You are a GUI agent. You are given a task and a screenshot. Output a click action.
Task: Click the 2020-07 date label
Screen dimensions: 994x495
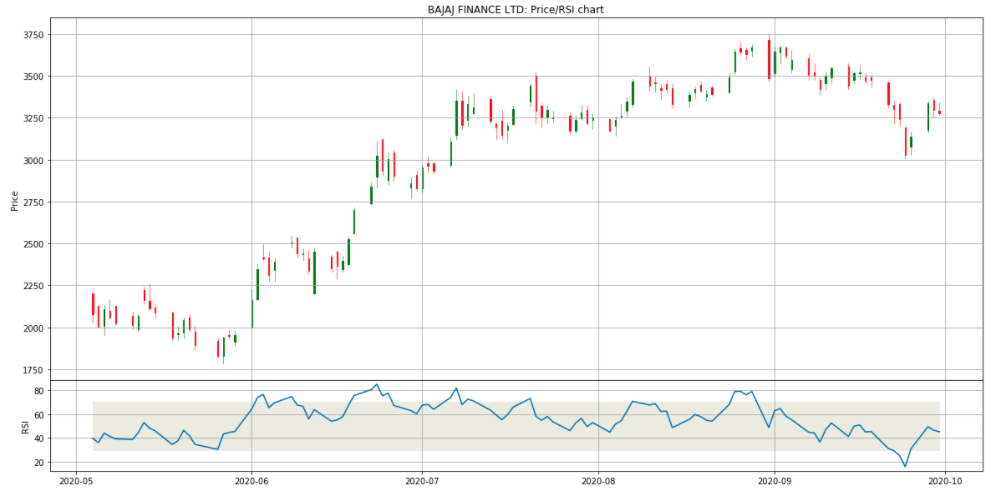[422, 483]
